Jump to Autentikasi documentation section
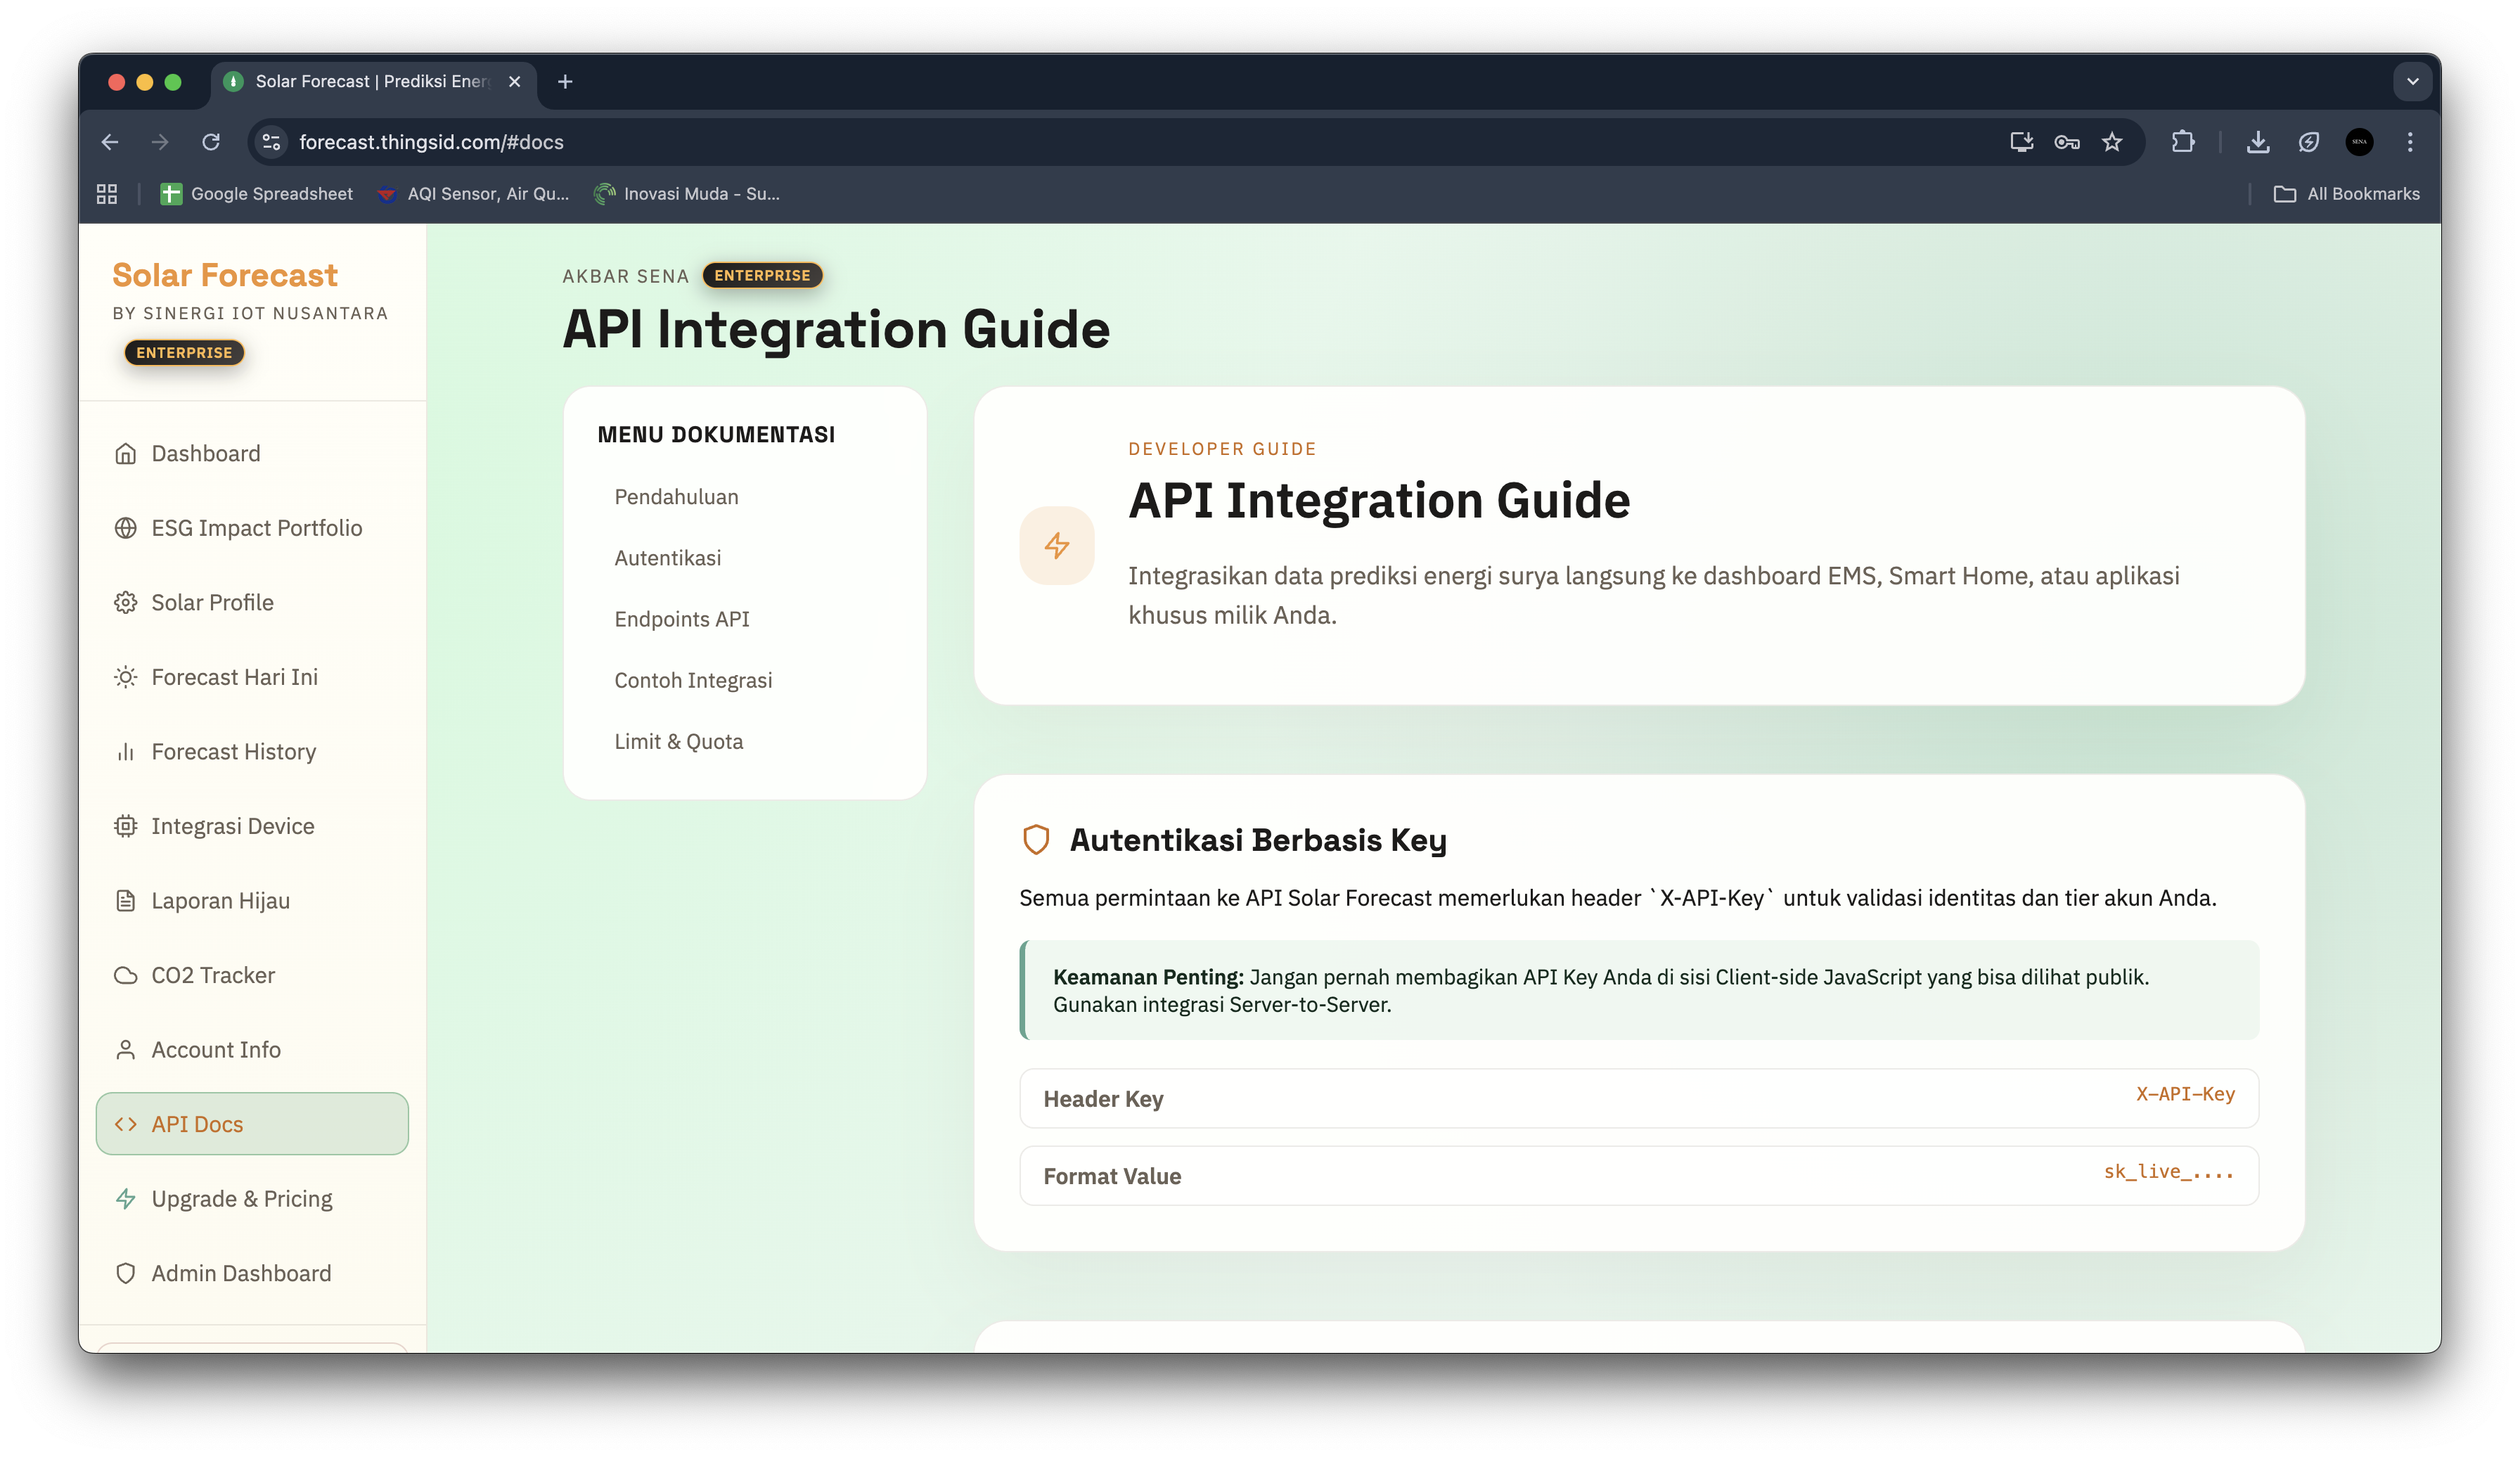The height and width of the screenshot is (1457, 2520). (667, 558)
